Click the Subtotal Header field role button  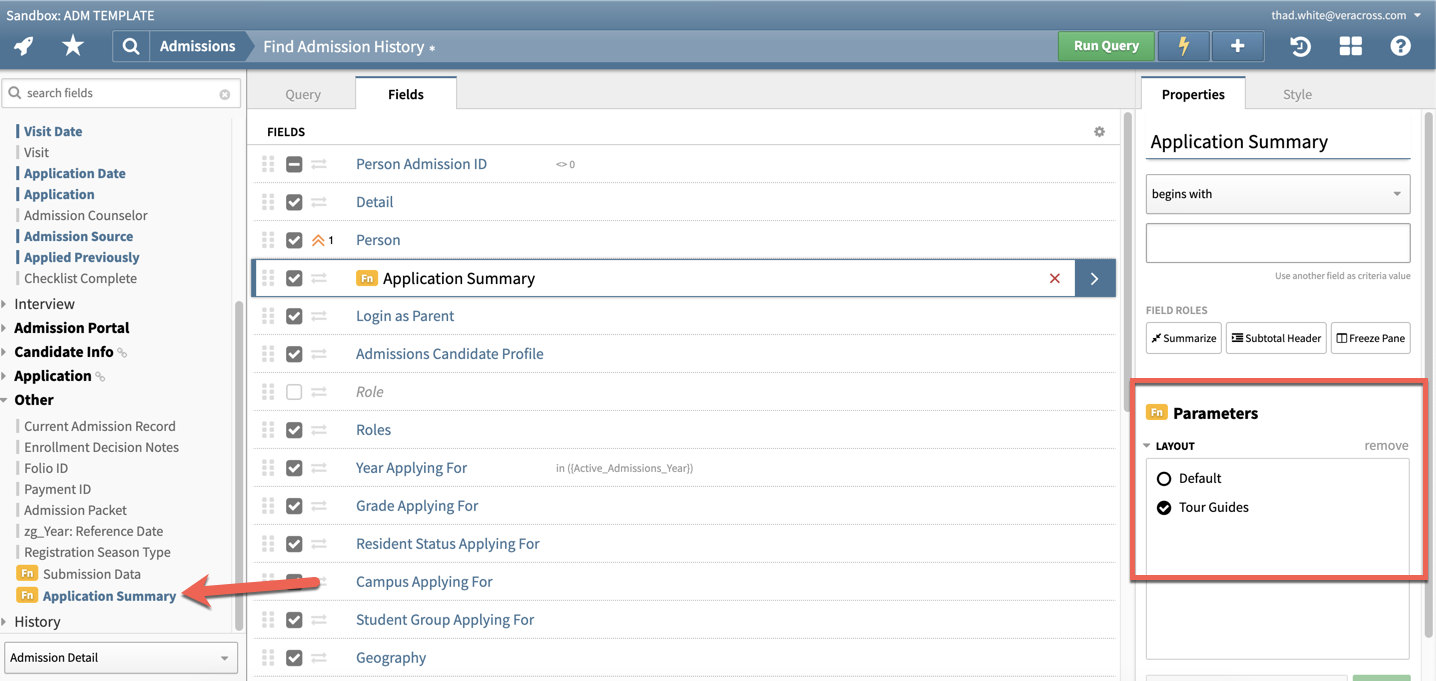[x=1276, y=337]
